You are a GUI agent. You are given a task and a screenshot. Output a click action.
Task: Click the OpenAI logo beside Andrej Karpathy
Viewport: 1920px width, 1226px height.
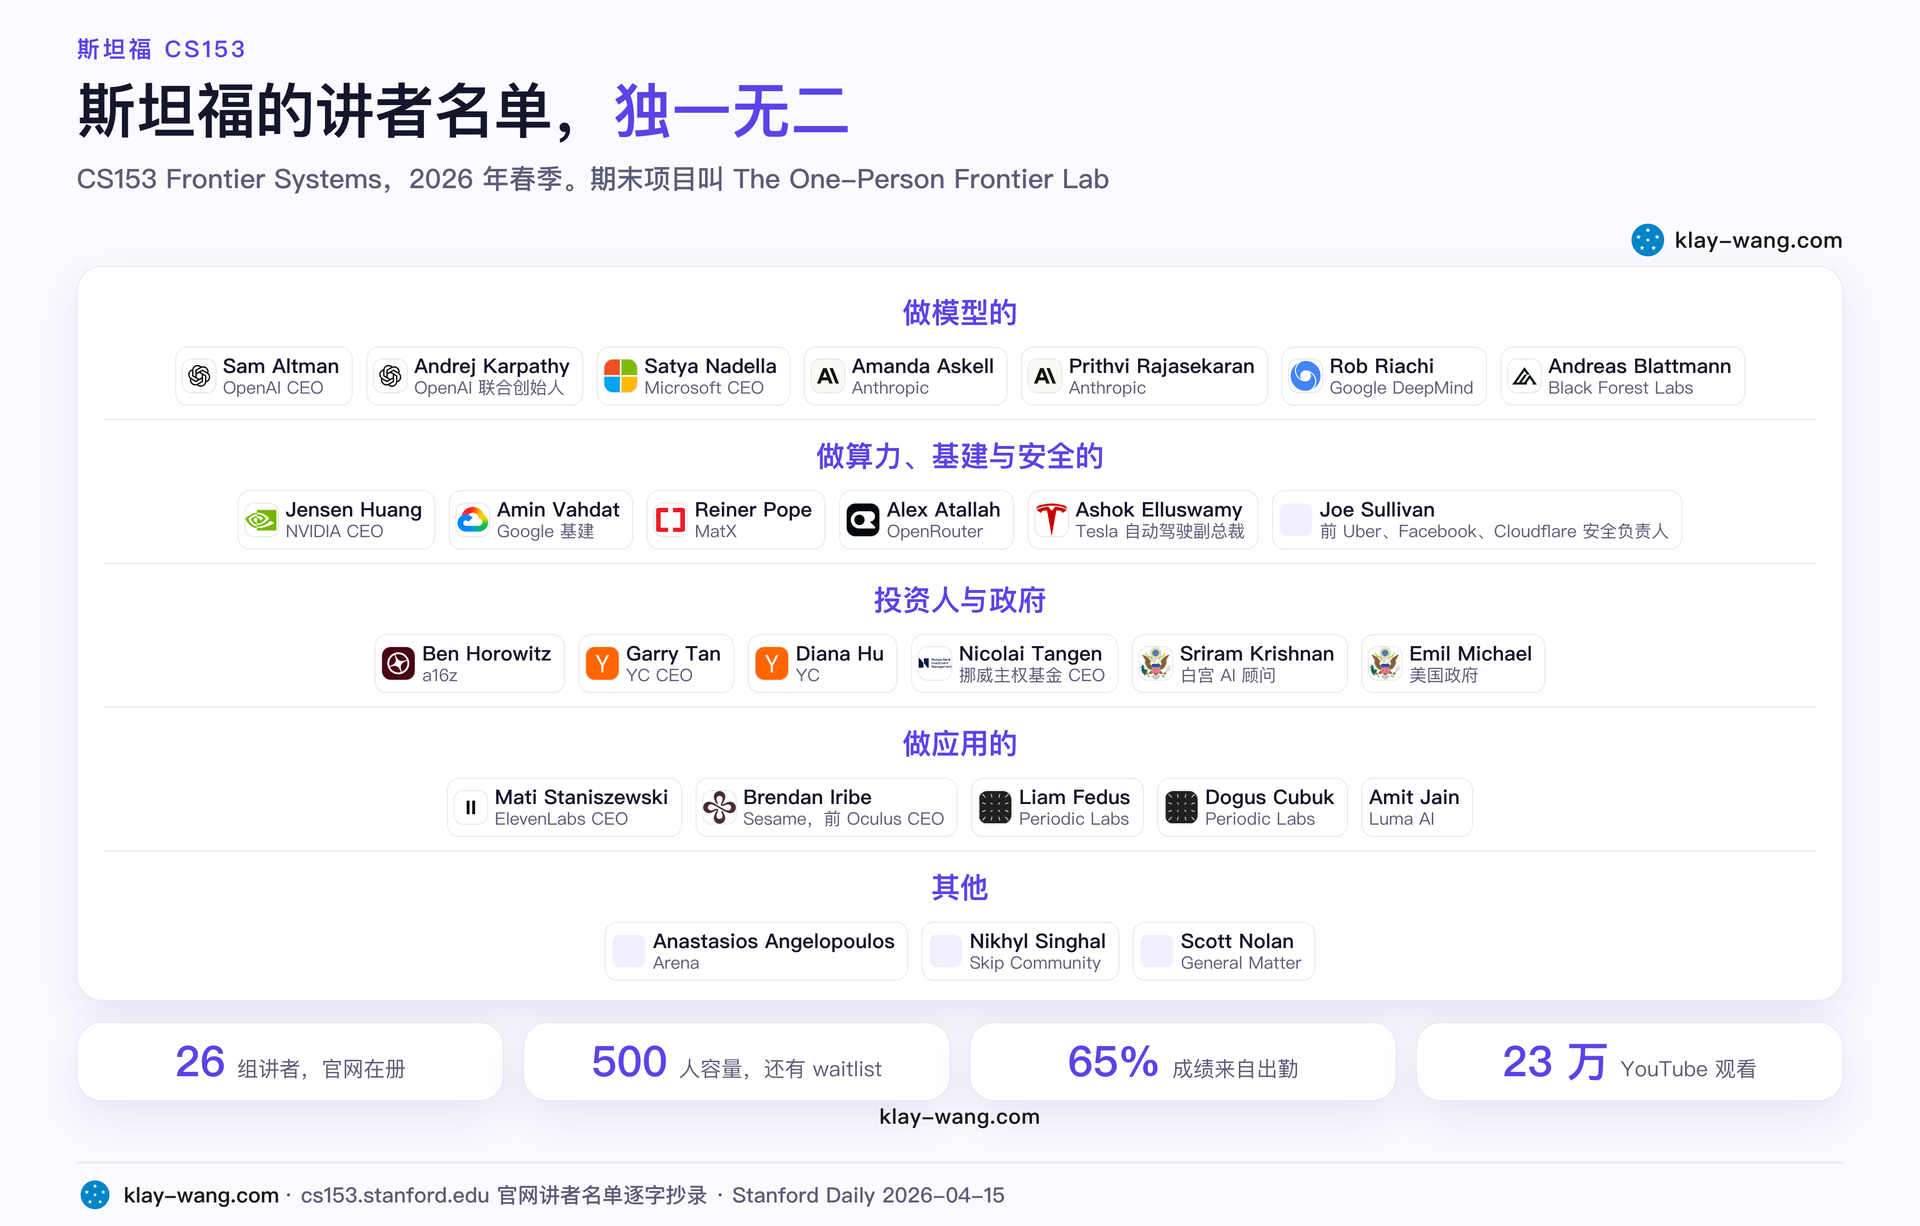[x=390, y=376]
